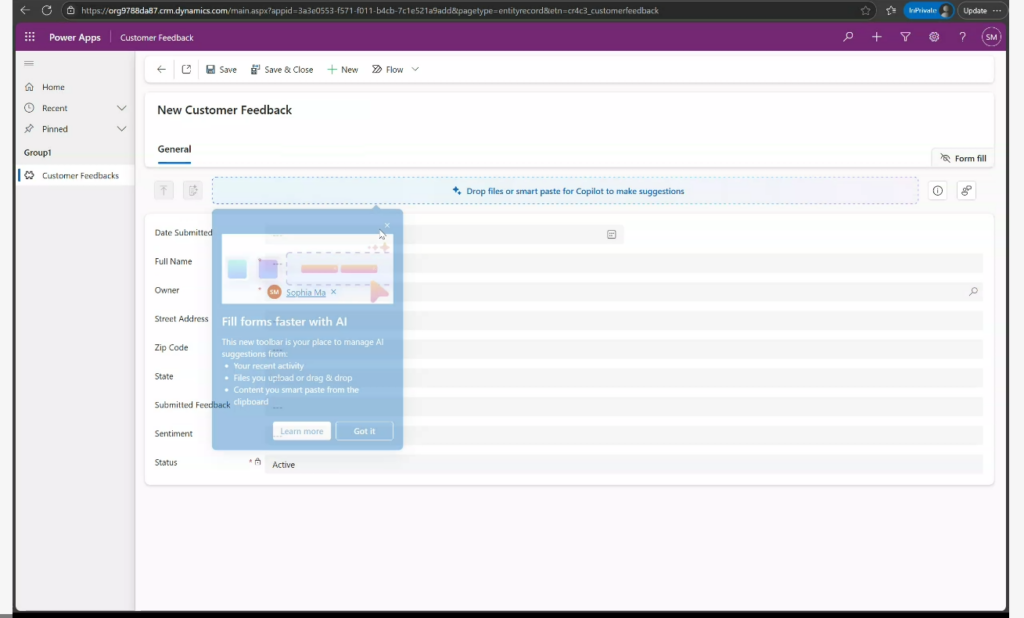
Task: Click the Update browser button
Action: coord(974,10)
